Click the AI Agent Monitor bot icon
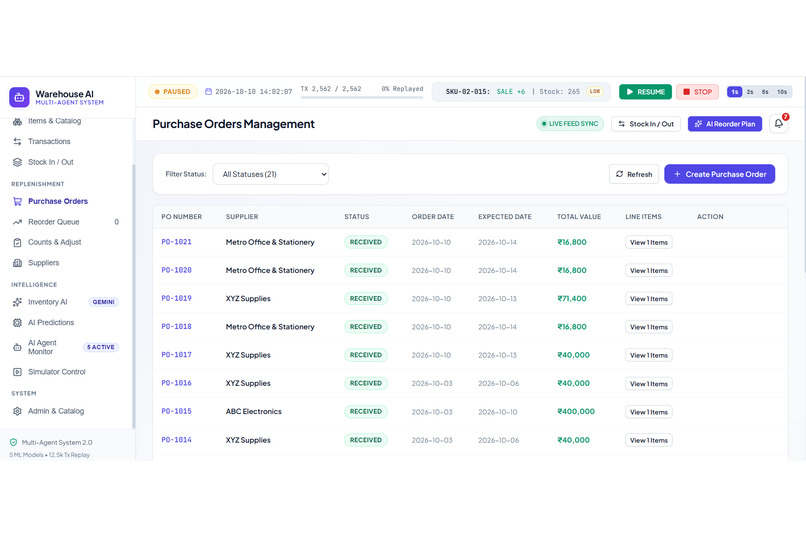The image size is (806, 537). [17, 347]
